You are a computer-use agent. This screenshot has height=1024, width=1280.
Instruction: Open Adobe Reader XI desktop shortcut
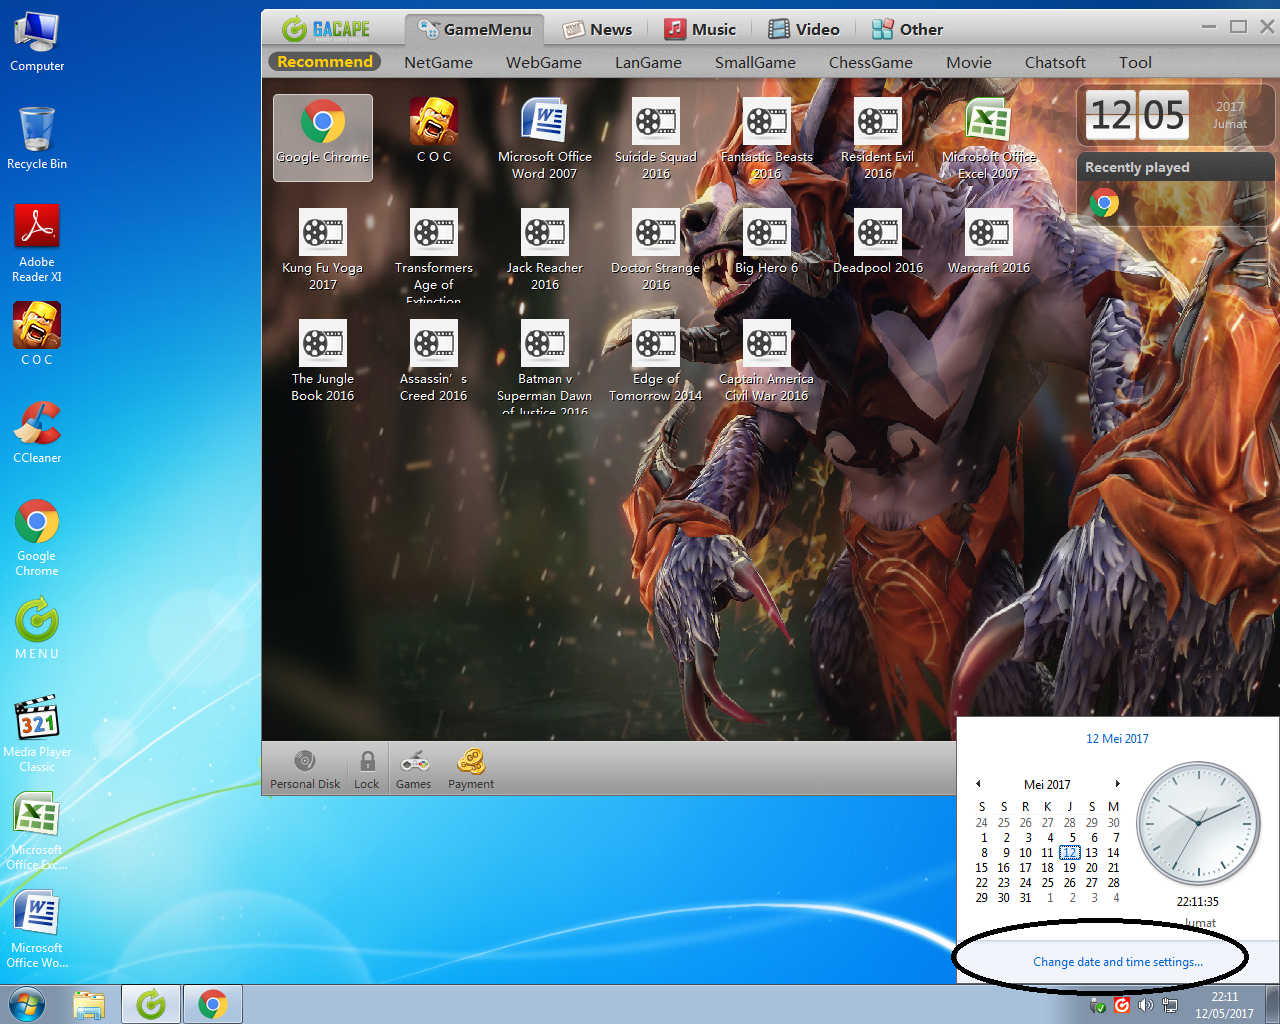pyautogui.click(x=37, y=243)
